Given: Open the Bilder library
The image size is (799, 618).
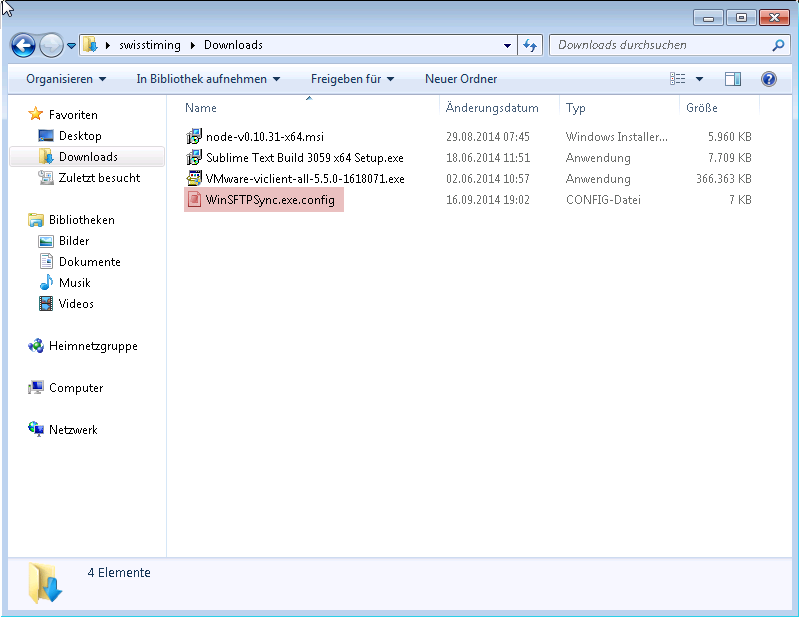Looking at the screenshot, I should click(74, 240).
